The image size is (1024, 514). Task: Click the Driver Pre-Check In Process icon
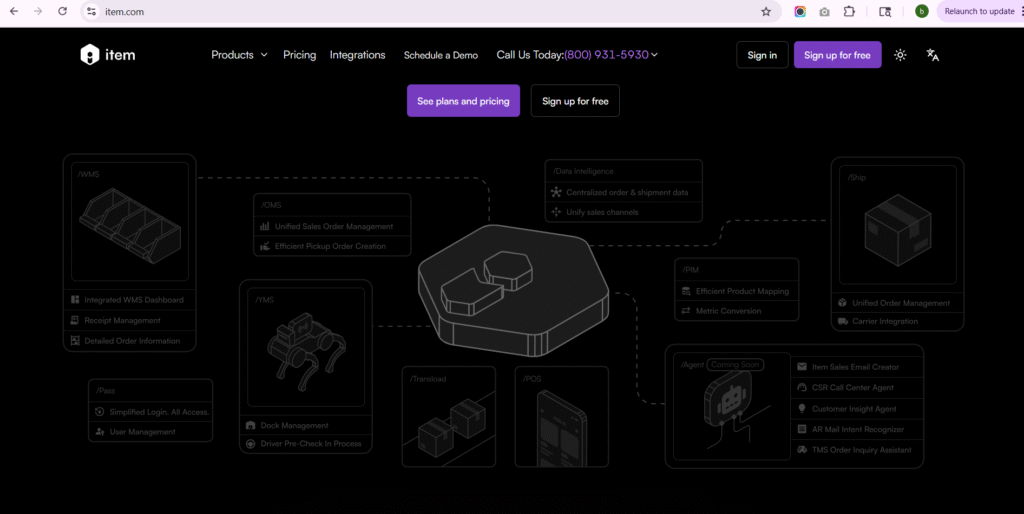[x=250, y=443]
